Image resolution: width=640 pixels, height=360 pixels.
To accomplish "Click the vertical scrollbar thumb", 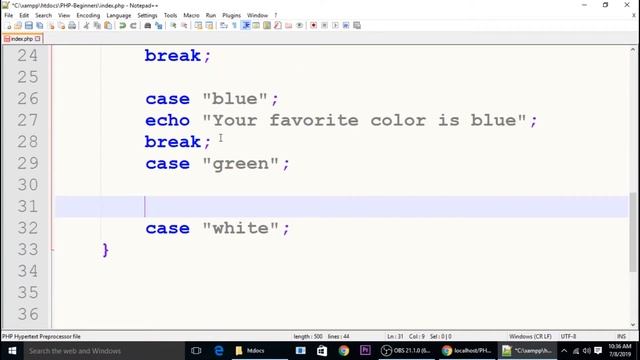I will pos(633,231).
